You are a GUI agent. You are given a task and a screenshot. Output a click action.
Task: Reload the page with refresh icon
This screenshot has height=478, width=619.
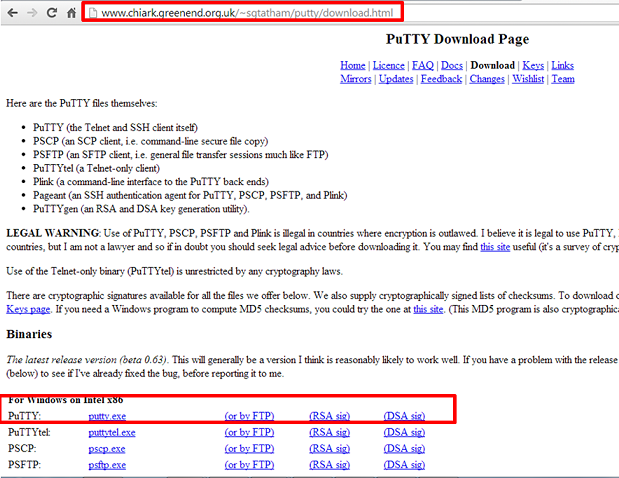(x=51, y=13)
